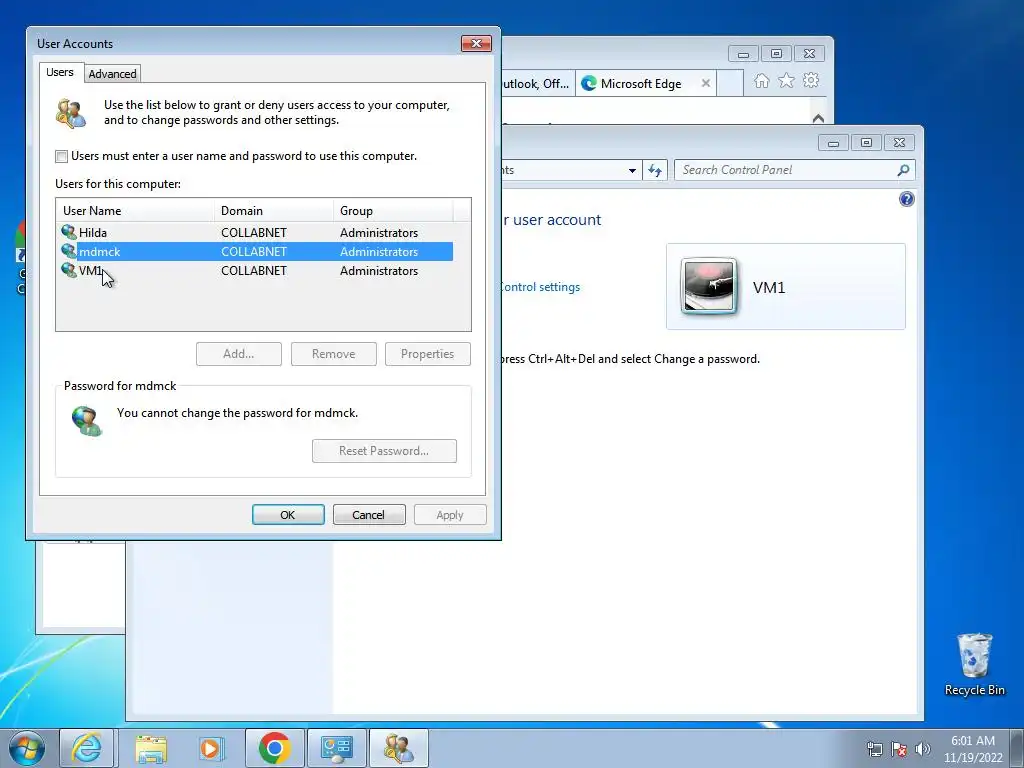
Task: Sort by Group column header
Action: click(x=392, y=211)
